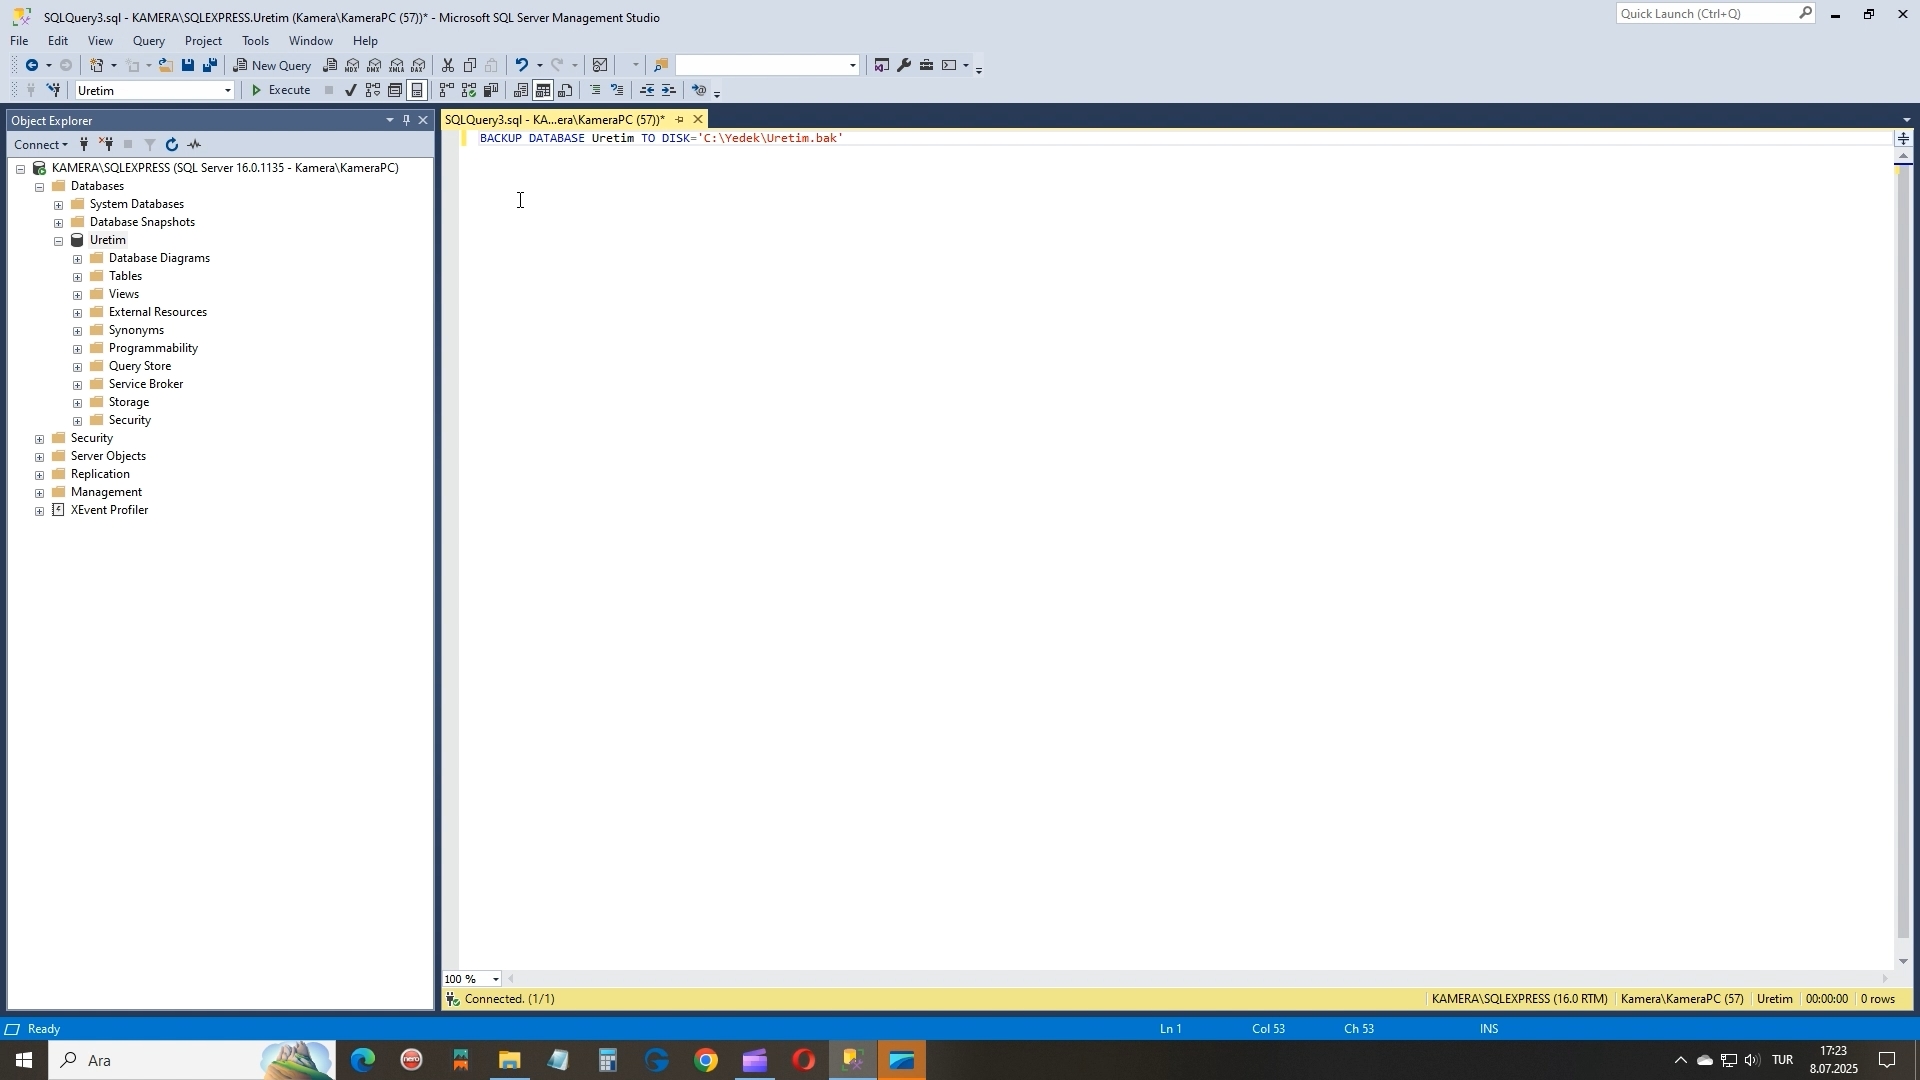Click the New Query button
The height and width of the screenshot is (1080, 1920).
click(273, 66)
